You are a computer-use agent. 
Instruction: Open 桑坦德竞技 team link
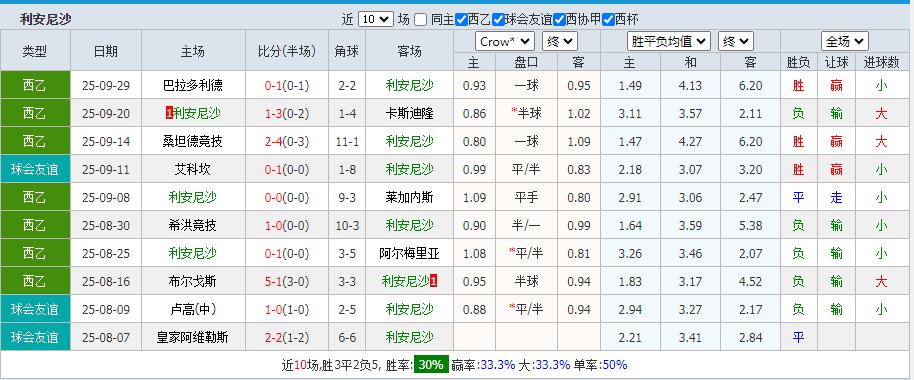pyautogui.click(x=193, y=142)
